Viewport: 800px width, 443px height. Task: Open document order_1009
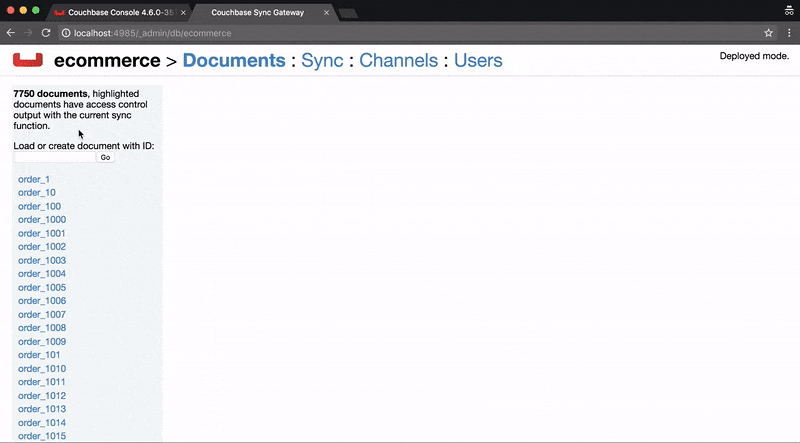tap(42, 341)
